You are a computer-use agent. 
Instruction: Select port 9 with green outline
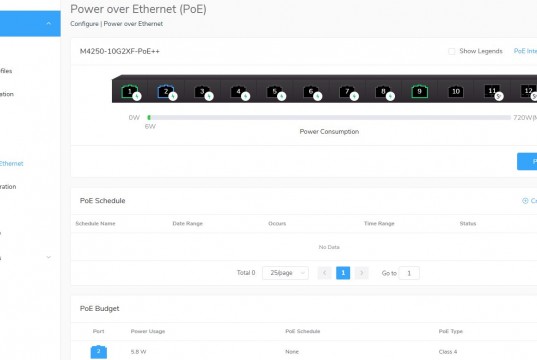[420, 91]
